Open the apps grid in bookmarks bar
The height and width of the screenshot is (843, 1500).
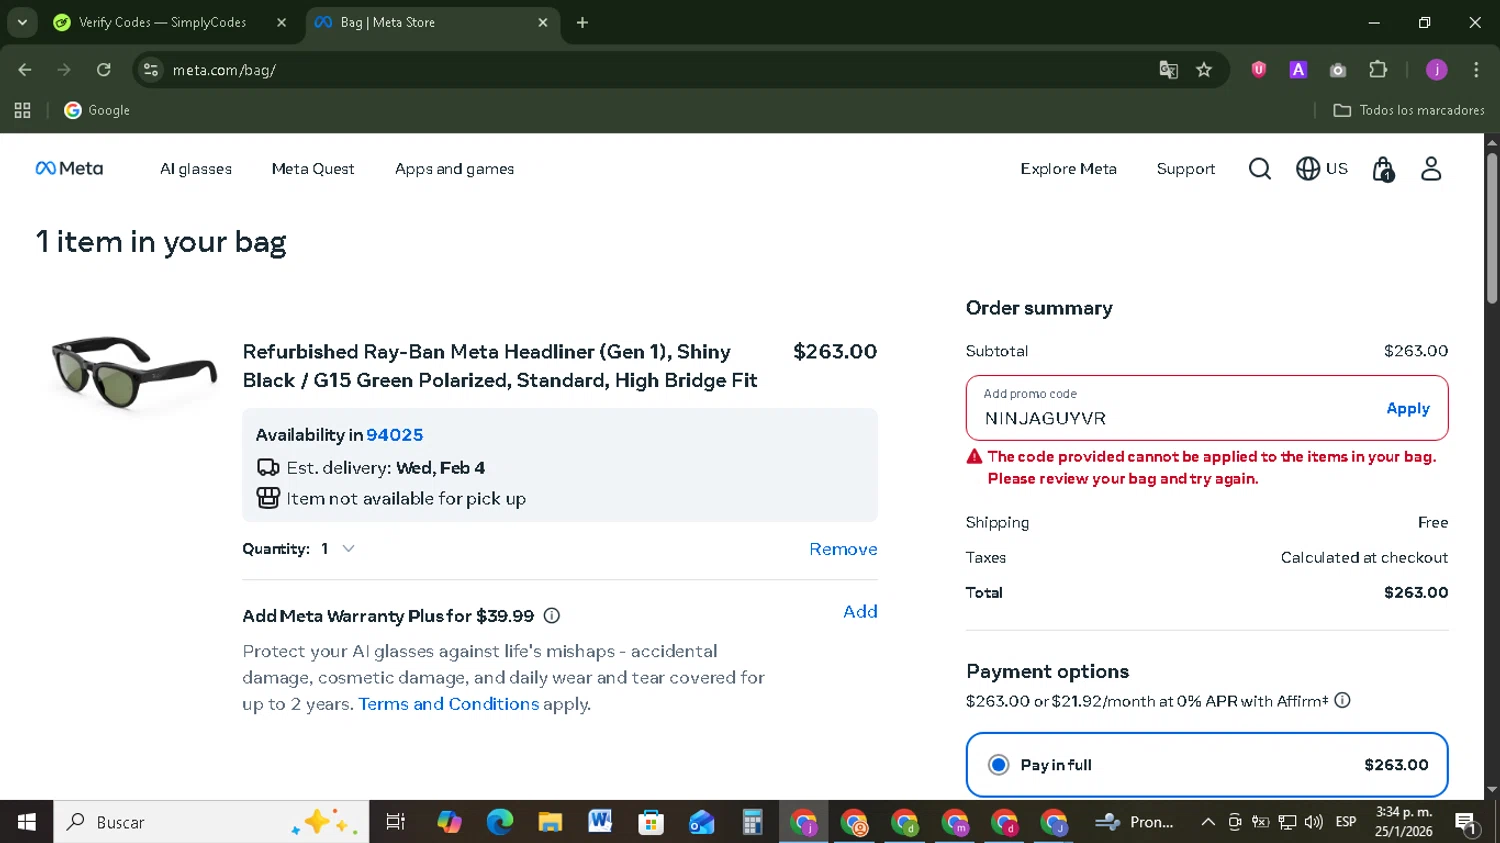coord(22,110)
